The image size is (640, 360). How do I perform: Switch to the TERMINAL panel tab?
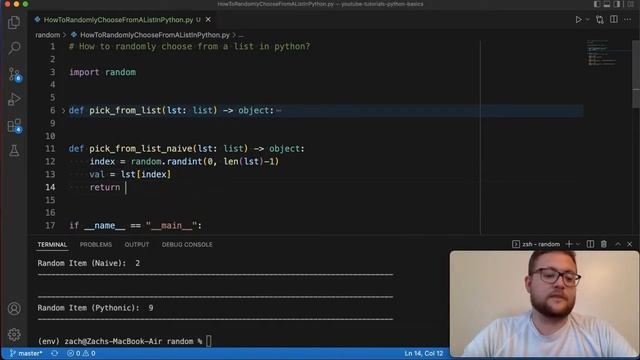(x=52, y=244)
